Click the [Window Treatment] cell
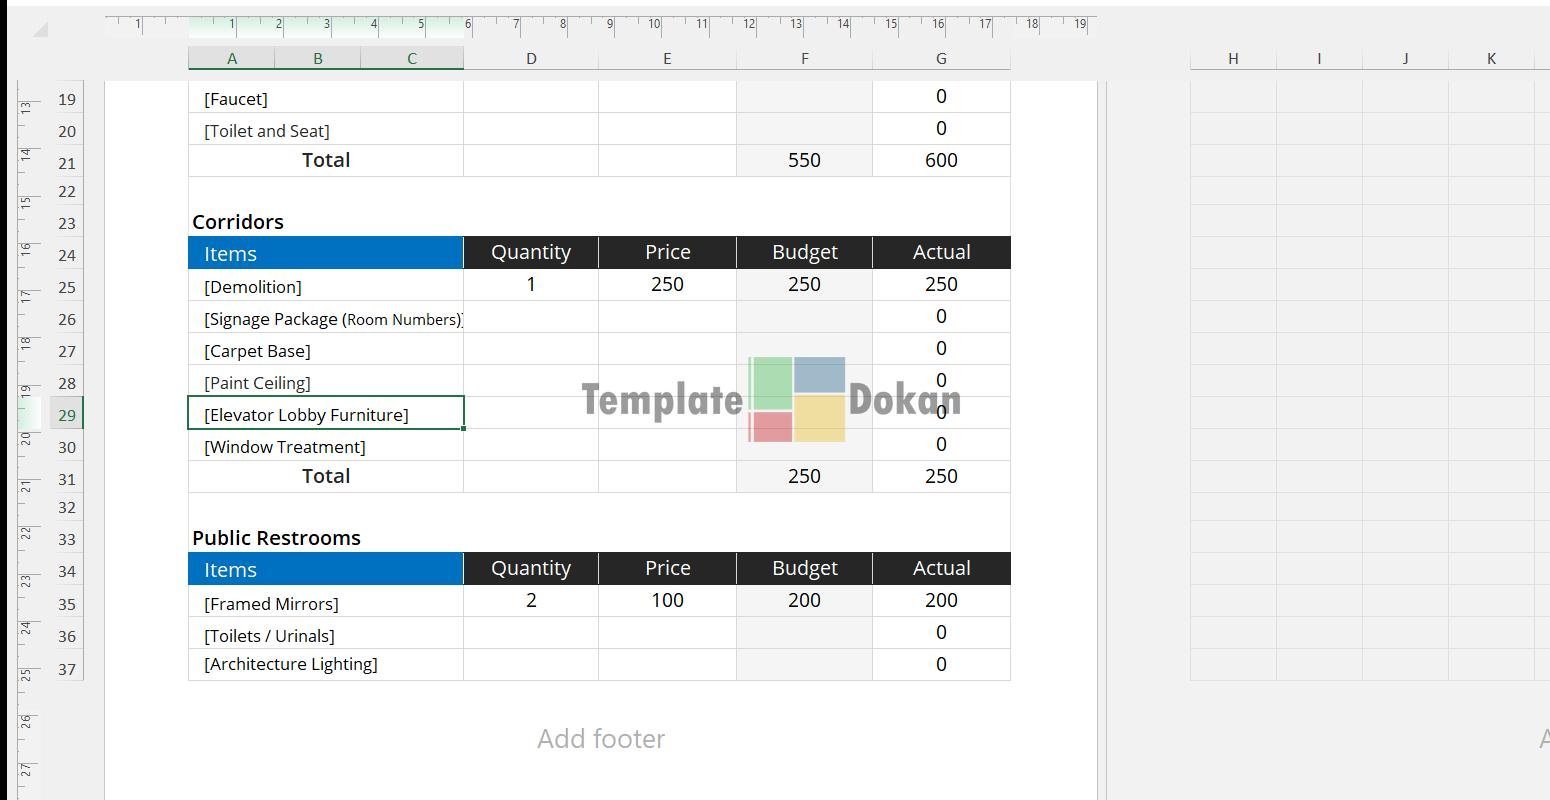Screen dimensions: 1550x800 coord(325,447)
